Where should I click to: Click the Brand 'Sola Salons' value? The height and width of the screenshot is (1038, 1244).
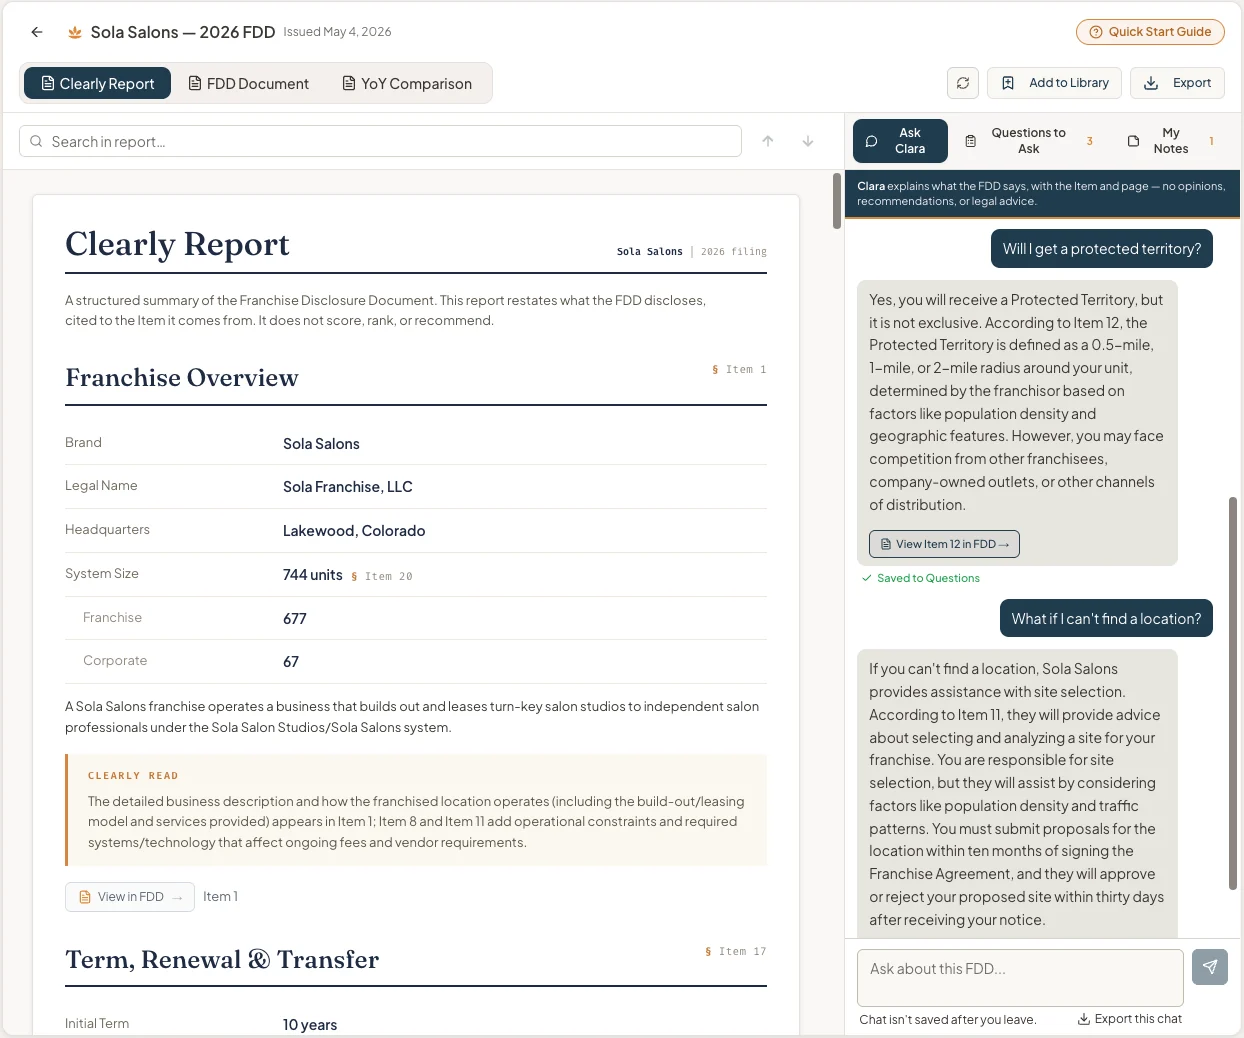[x=321, y=444]
